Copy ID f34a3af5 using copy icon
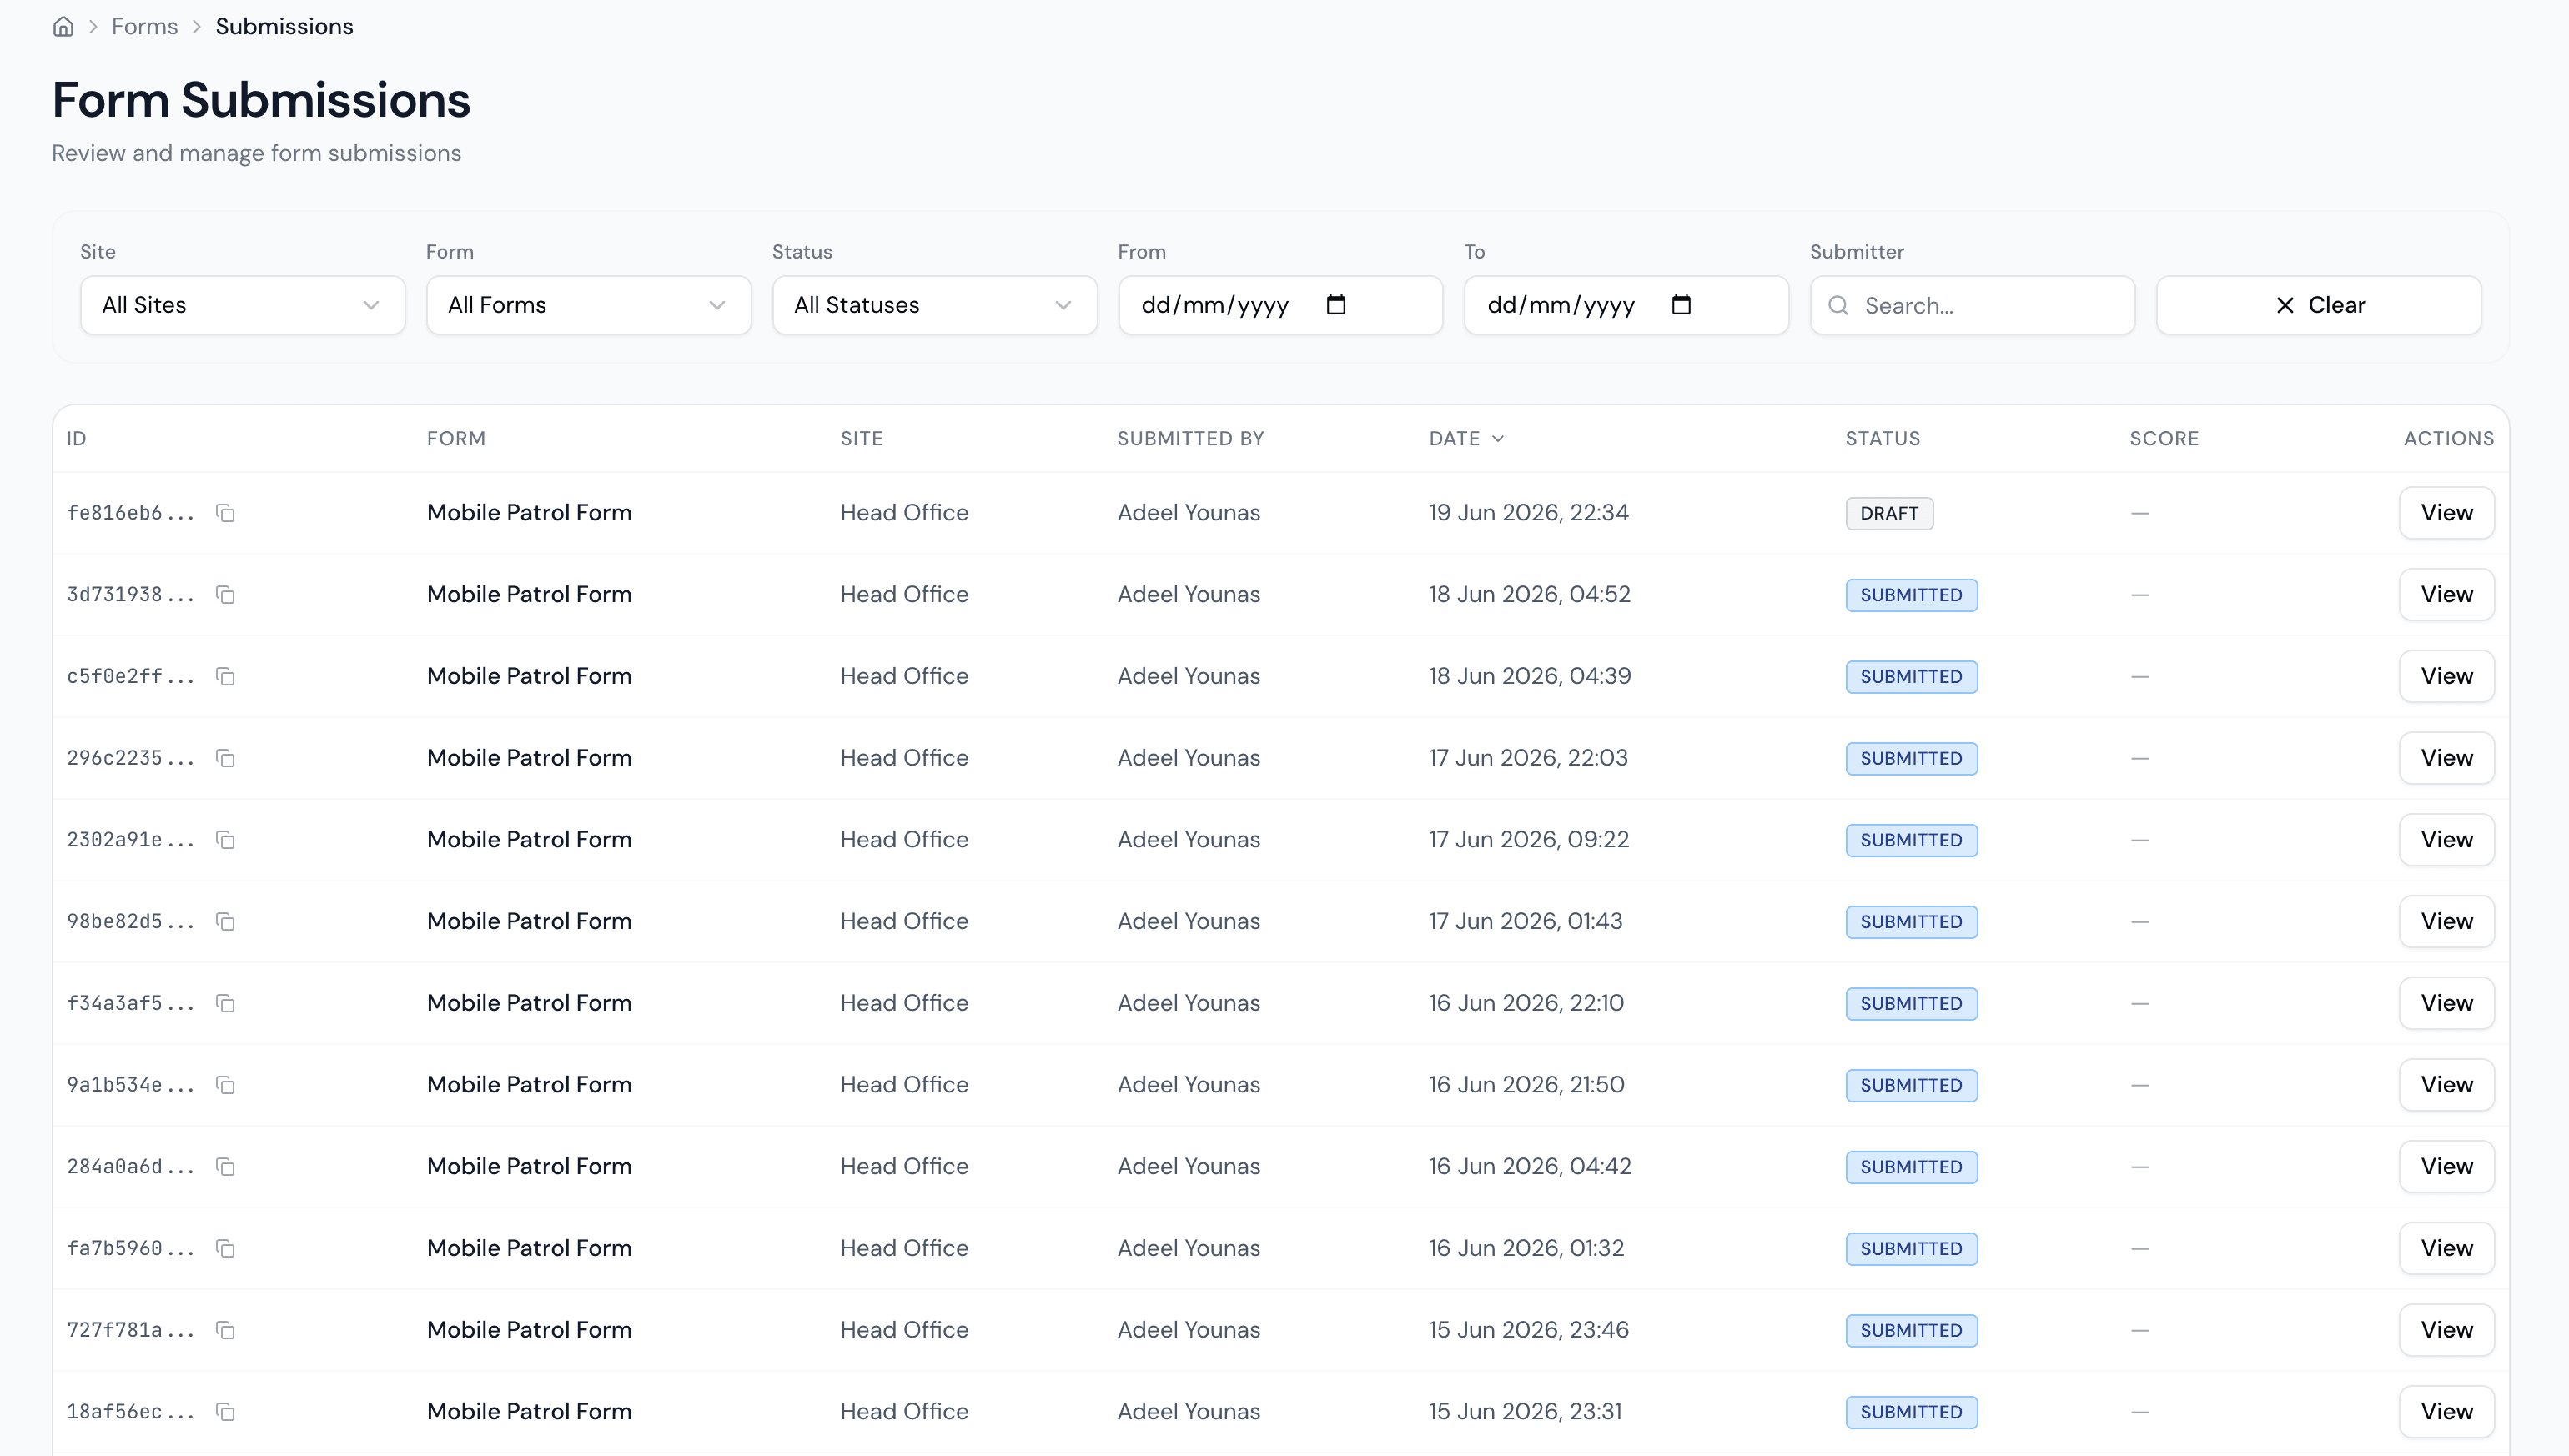The height and width of the screenshot is (1456, 2569). [226, 1003]
